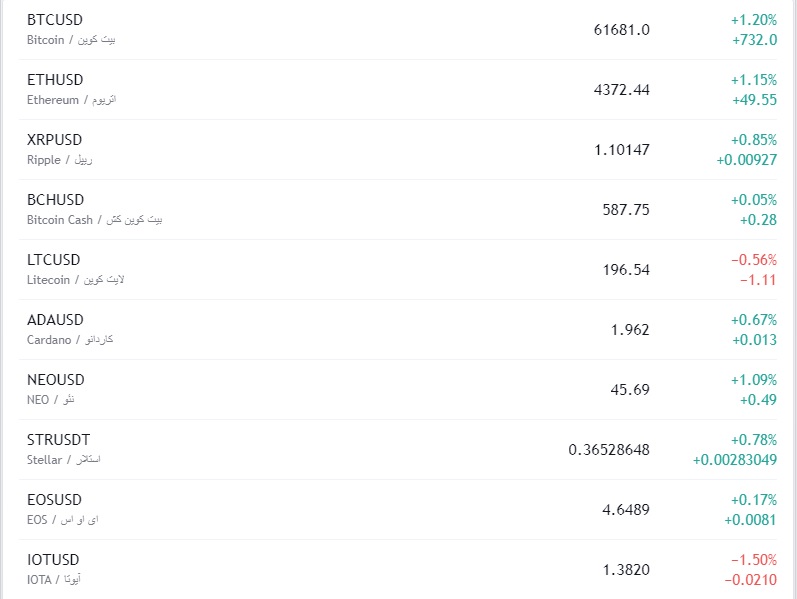The image size is (797, 599).
Task: Open the NEOUSD ticker
Action: click(56, 380)
